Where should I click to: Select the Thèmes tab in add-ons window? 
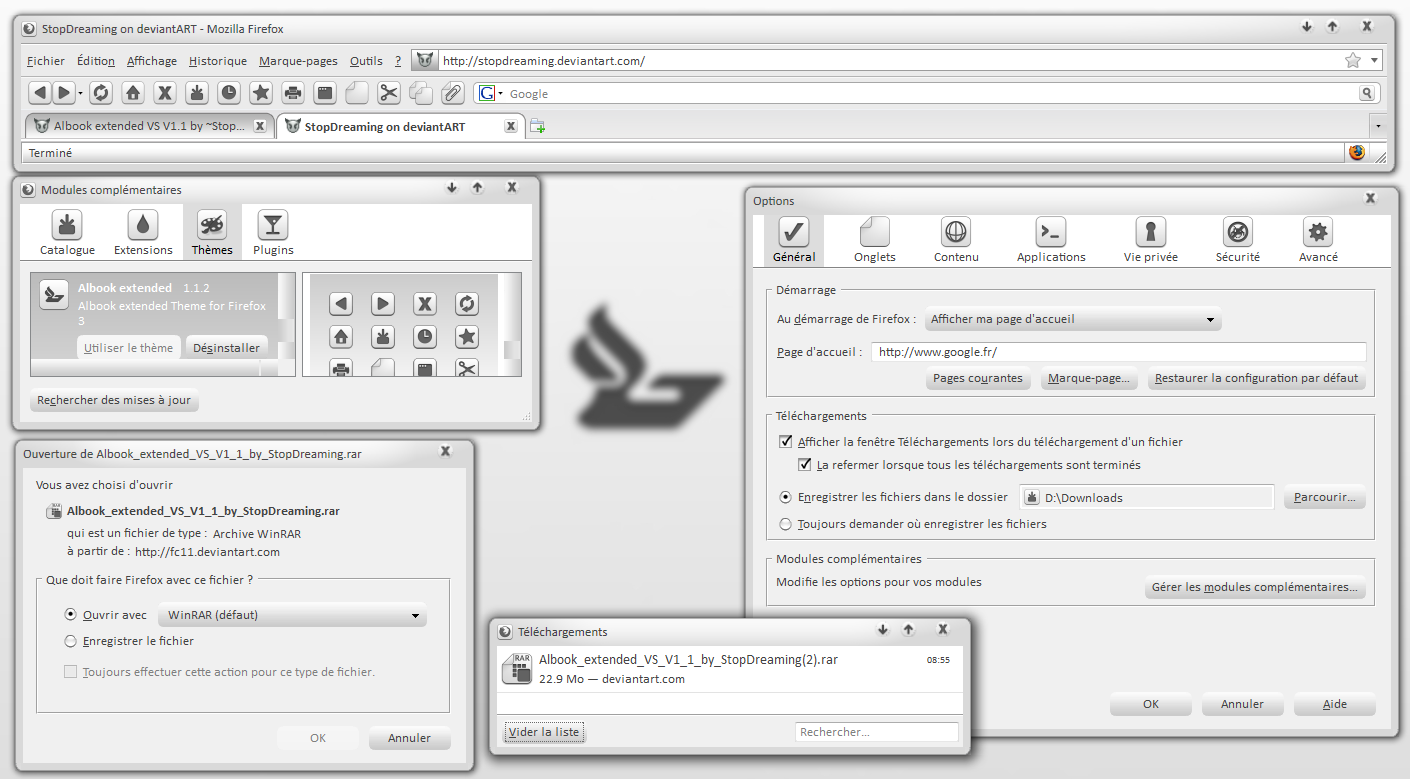(x=212, y=233)
